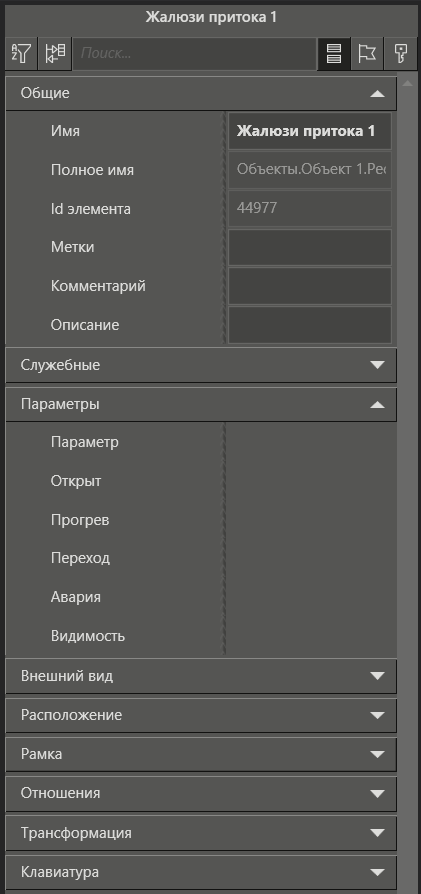Click the scrollbar up arrow
Viewport: 421px width, 894px height.
click(x=407, y=83)
